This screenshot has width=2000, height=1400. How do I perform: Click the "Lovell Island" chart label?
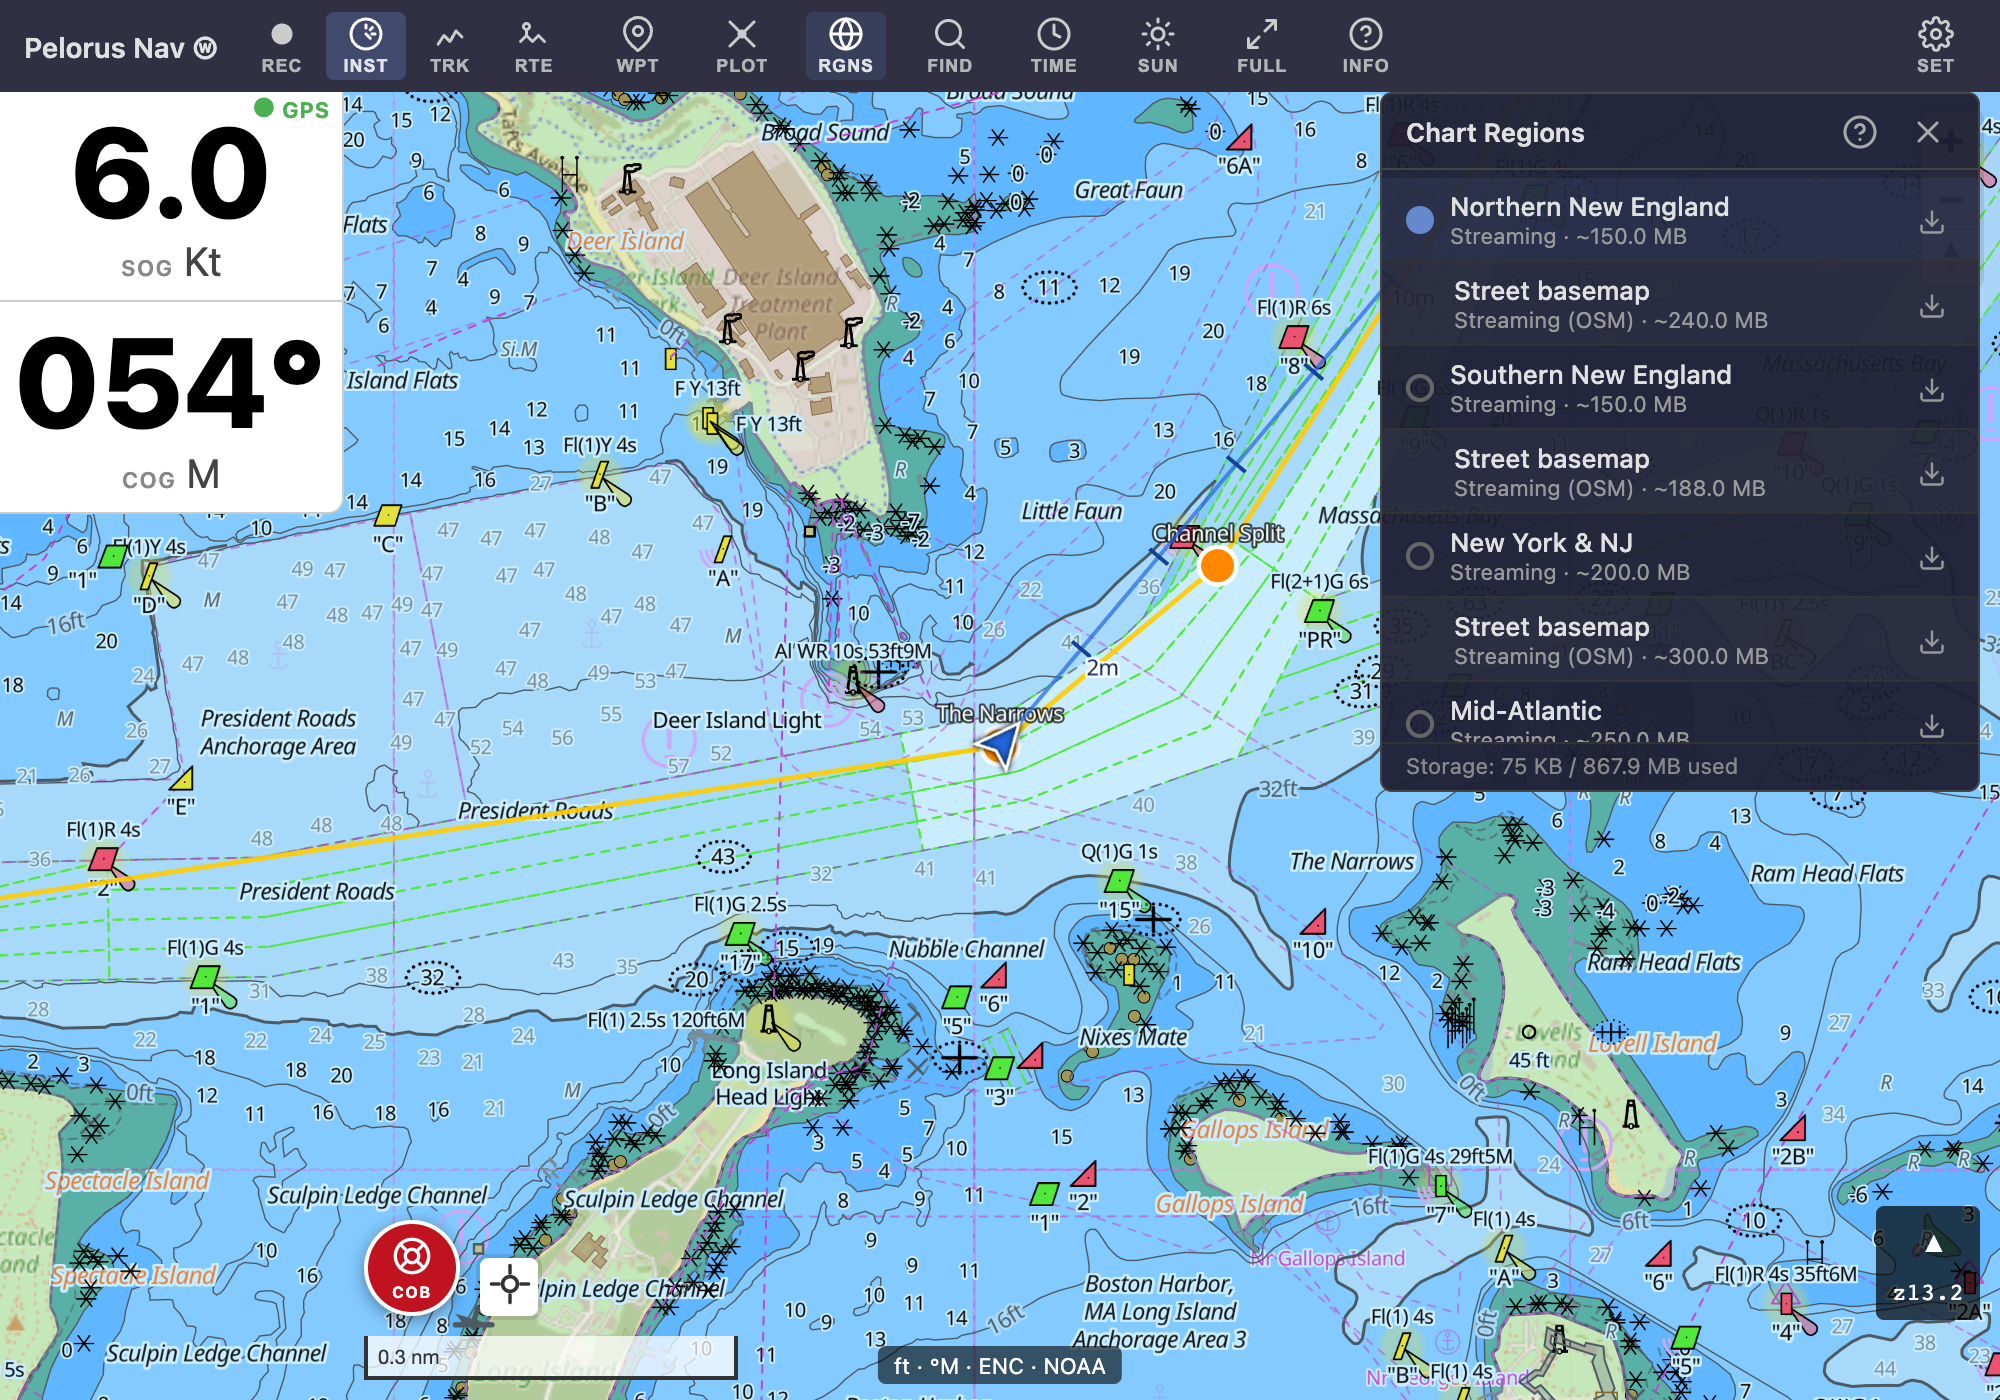[1653, 1043]
